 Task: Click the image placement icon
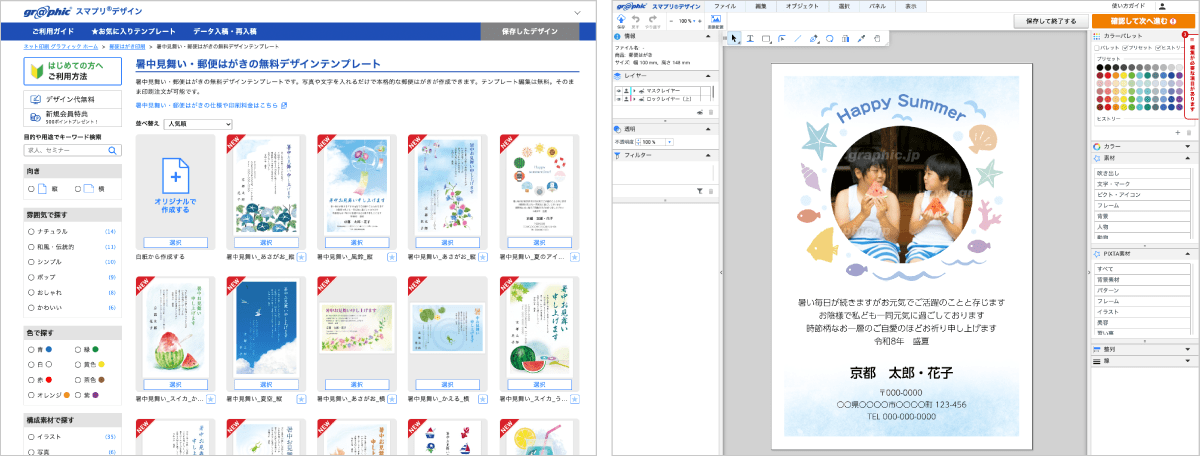point(716,20)
